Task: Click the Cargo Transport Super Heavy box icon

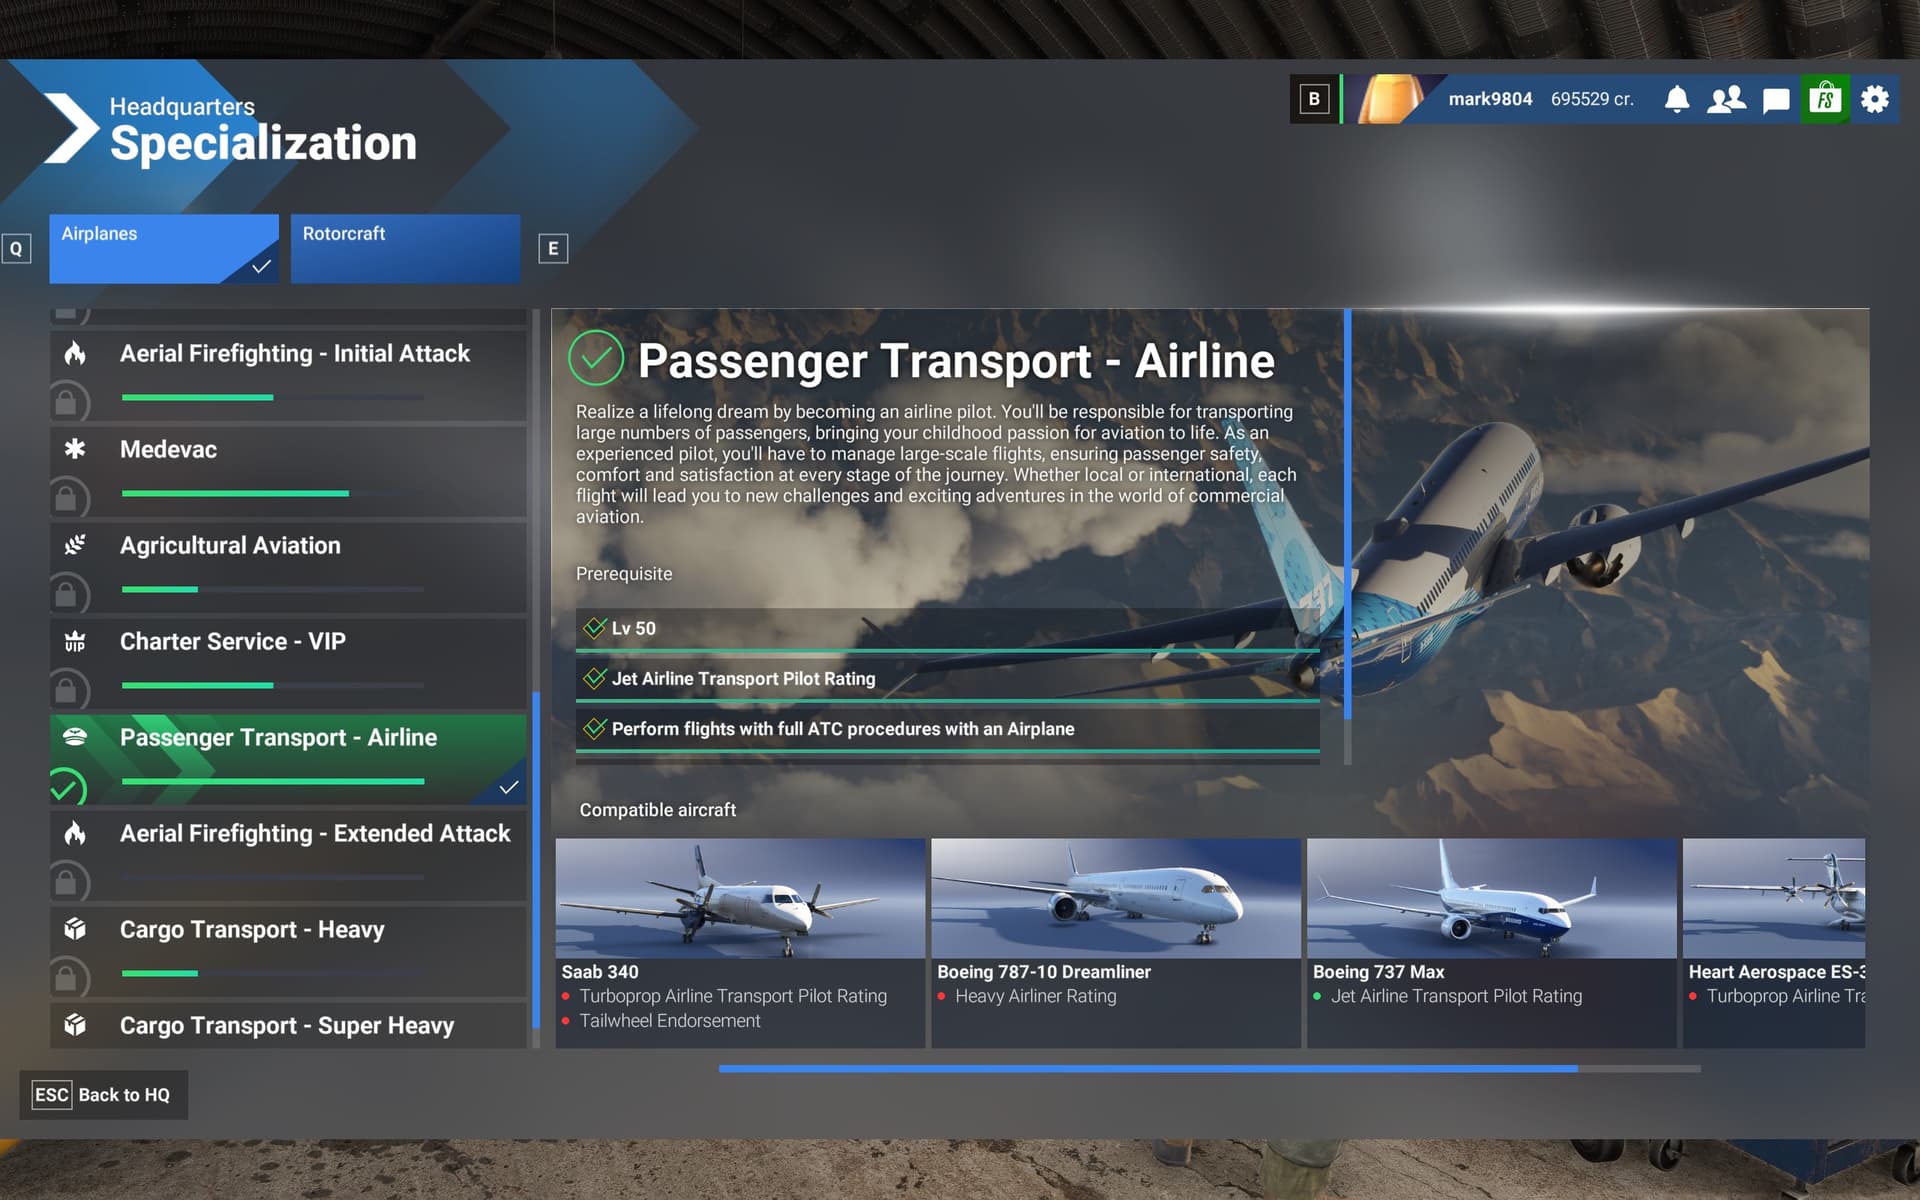Action: pos(75,1025)
